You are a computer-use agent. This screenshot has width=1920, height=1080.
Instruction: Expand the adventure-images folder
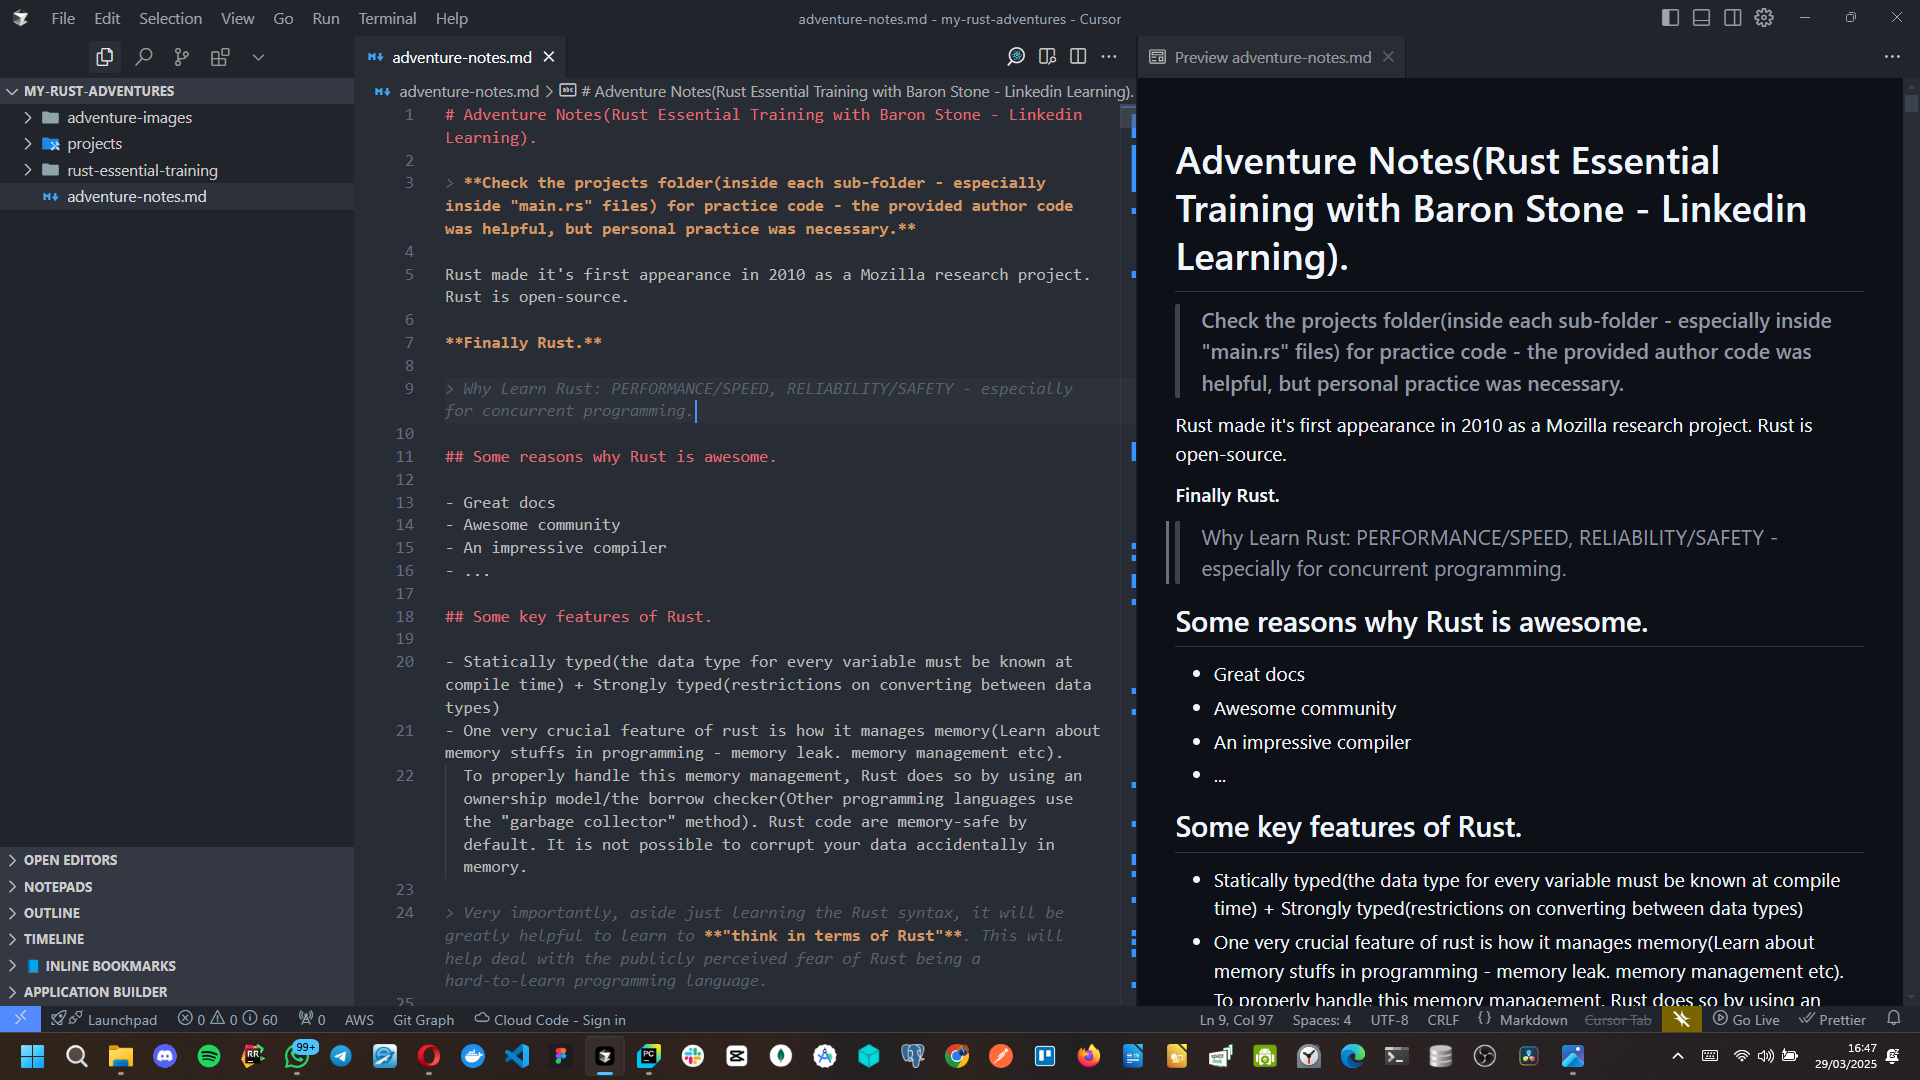pyautogui.click(x=129, y=117)
